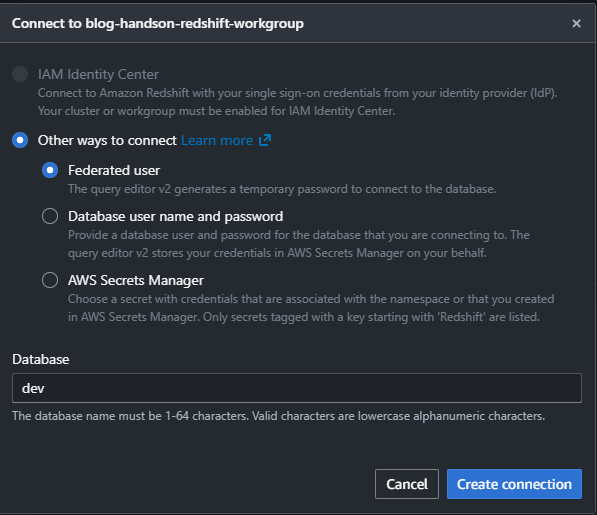The height and width of the screenshot is (515, 597).
Task: Choose the AWS Secrets Manager radio option
Action: point(50,280)
